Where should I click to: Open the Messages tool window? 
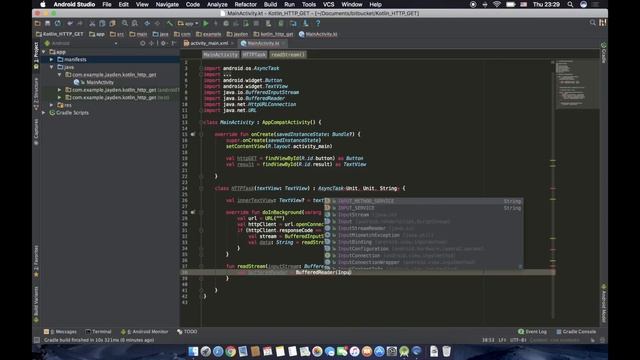pyautogui.click(x=60, y=332)
